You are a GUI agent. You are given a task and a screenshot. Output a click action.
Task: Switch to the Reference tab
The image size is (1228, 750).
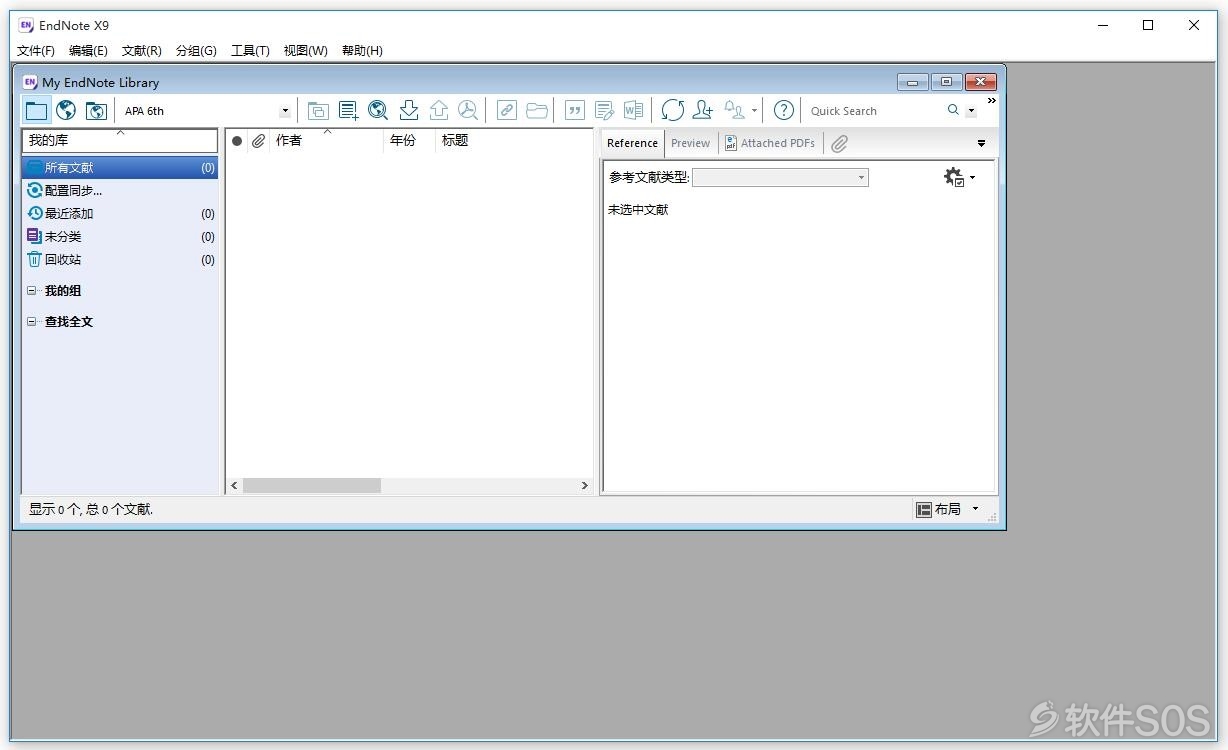632,143
